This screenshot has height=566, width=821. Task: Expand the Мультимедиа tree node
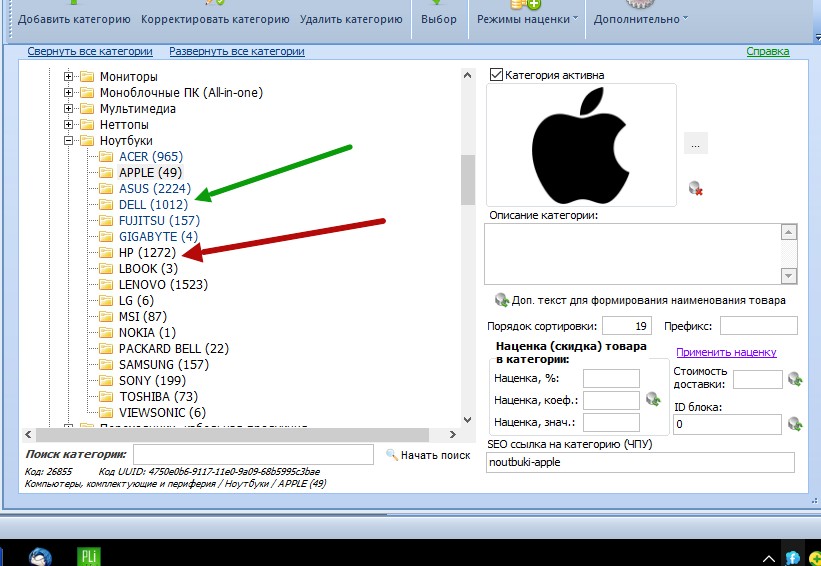(69, 108)
